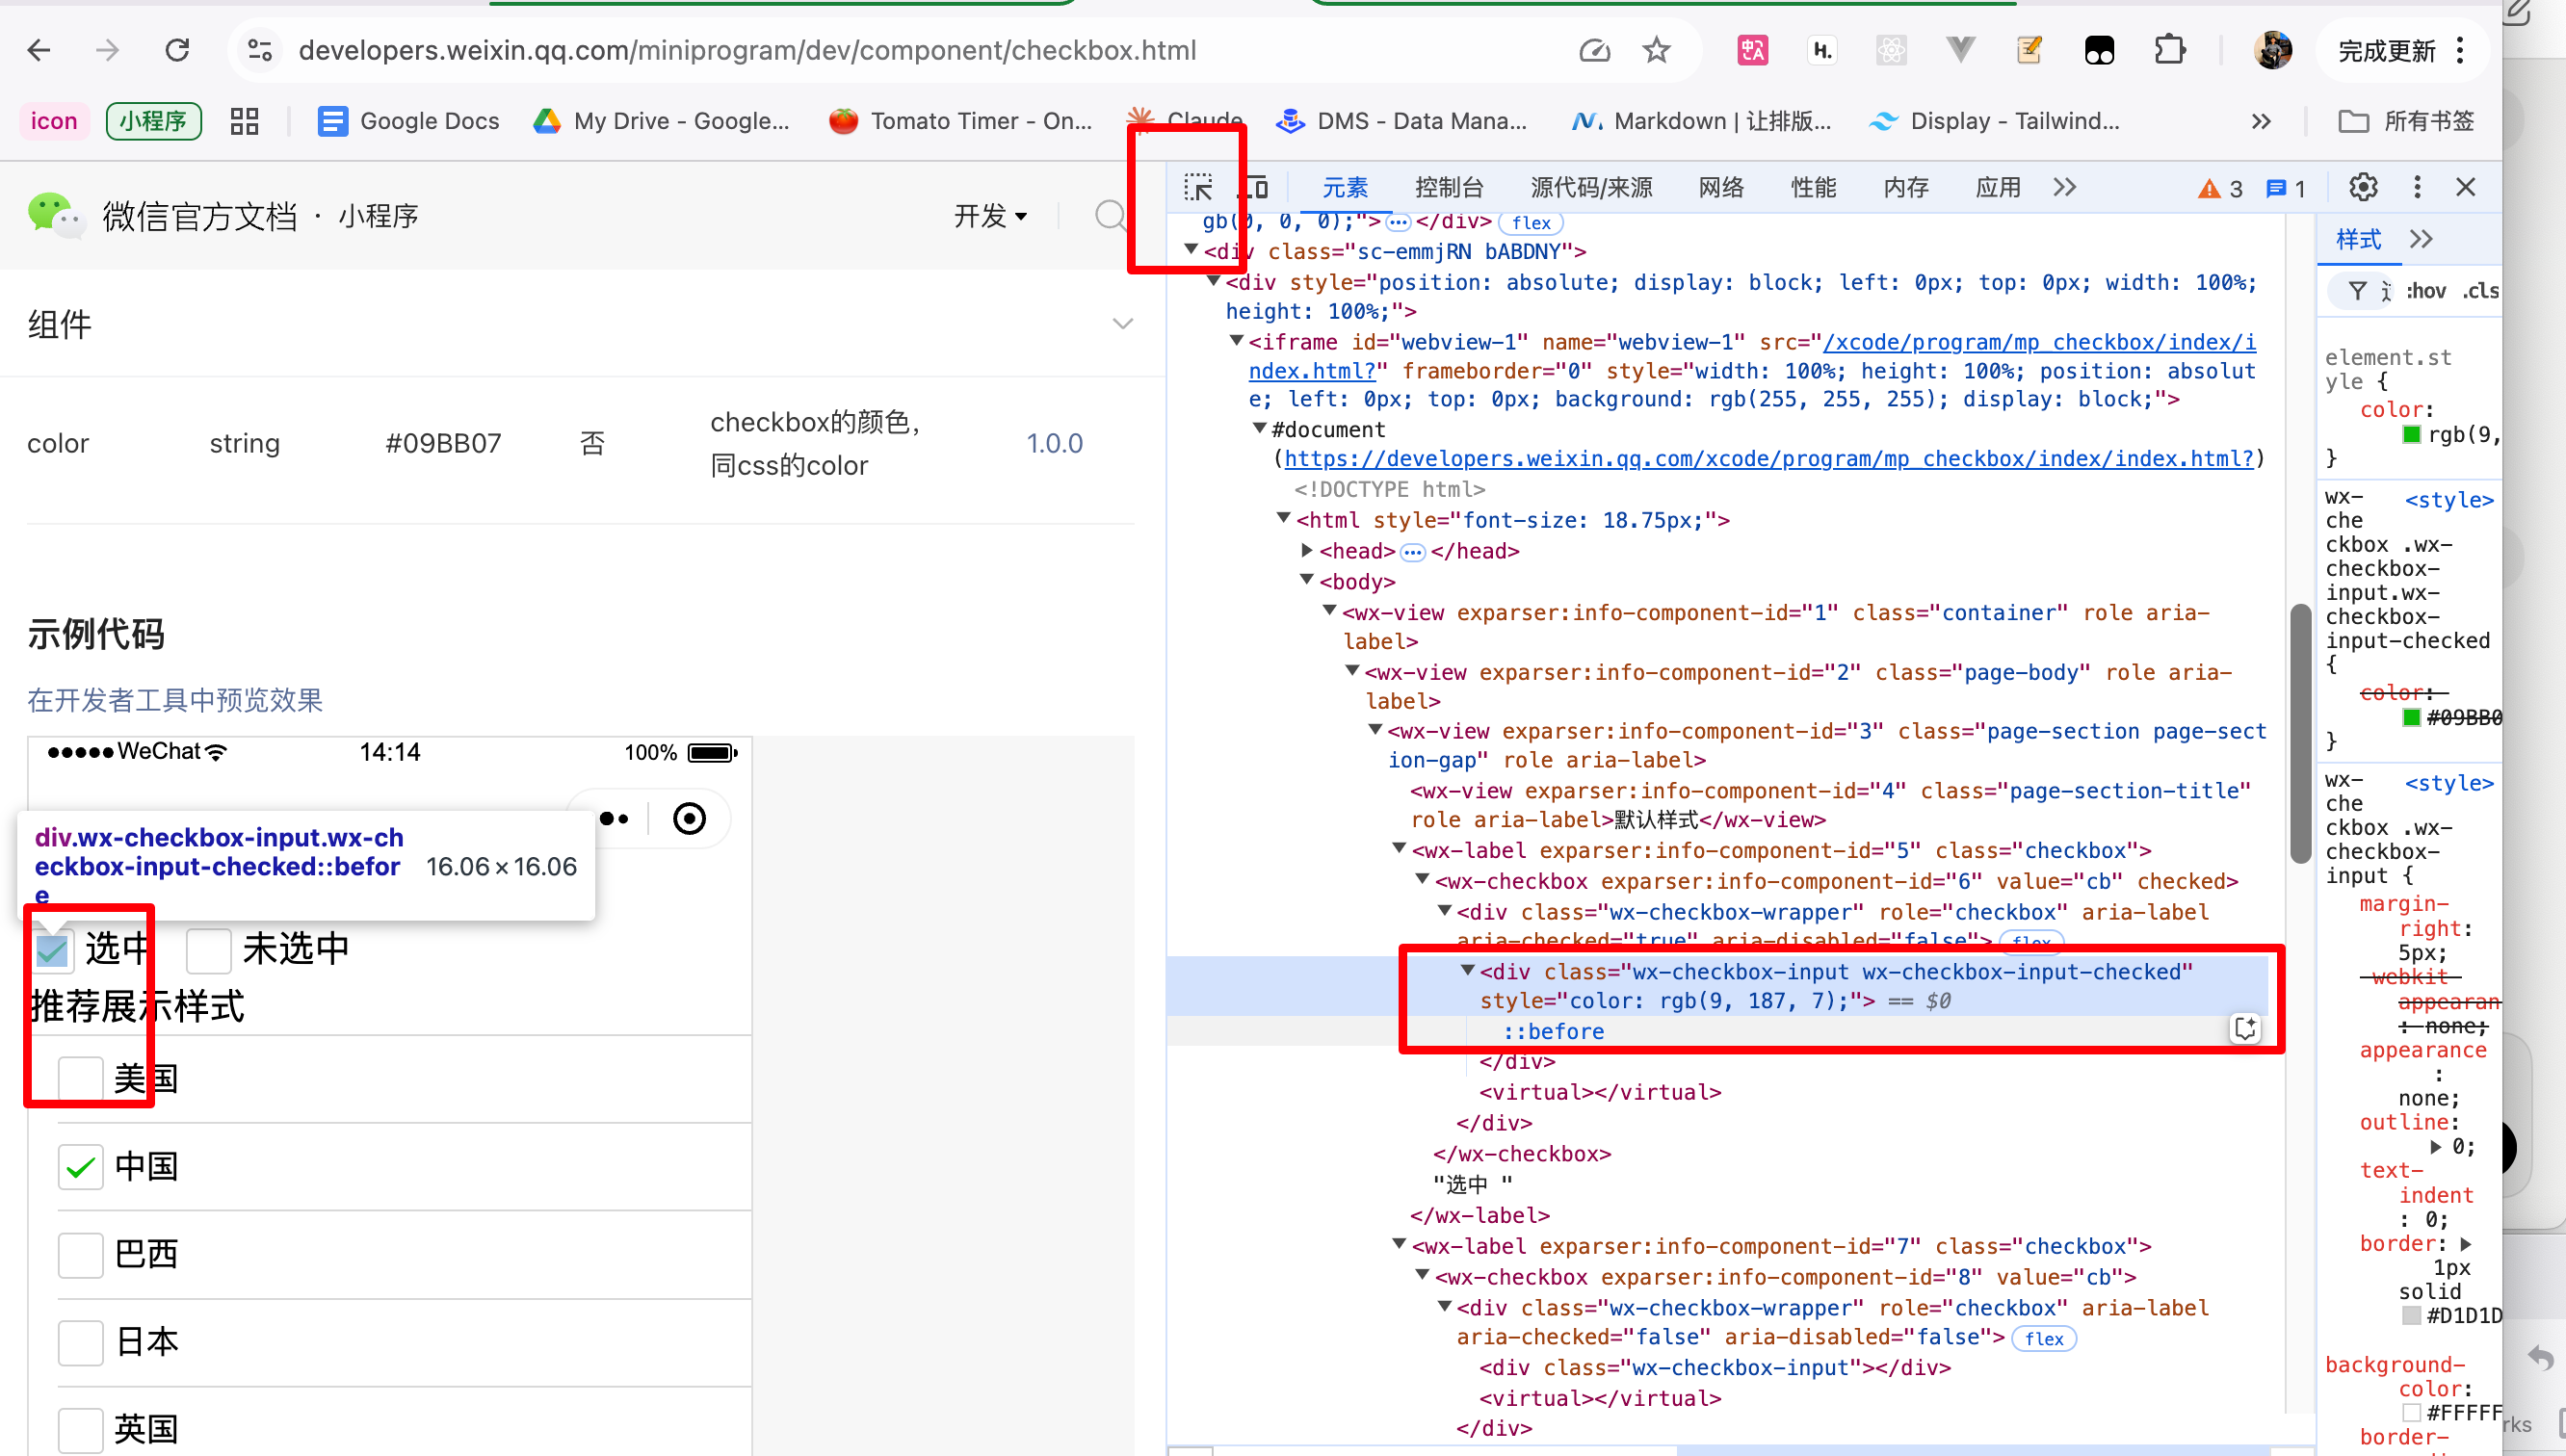The width and height of the screenshot is (2566, 1456).
Task: Open React developer tools extension
Action: (1891, 49)
